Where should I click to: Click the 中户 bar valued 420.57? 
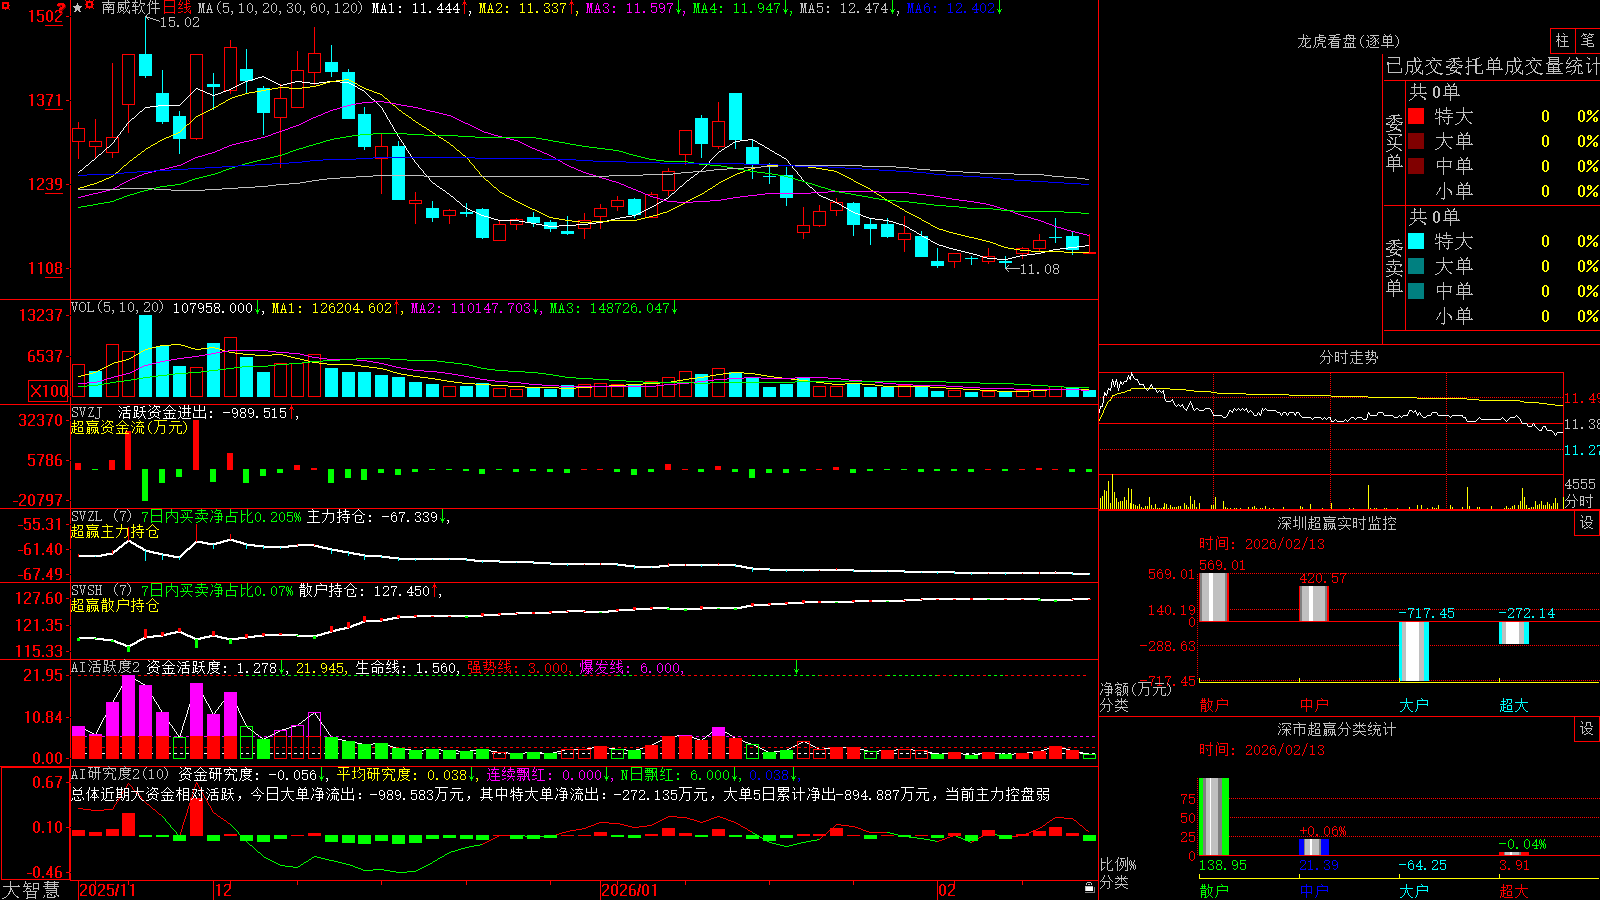[1314, 604]
